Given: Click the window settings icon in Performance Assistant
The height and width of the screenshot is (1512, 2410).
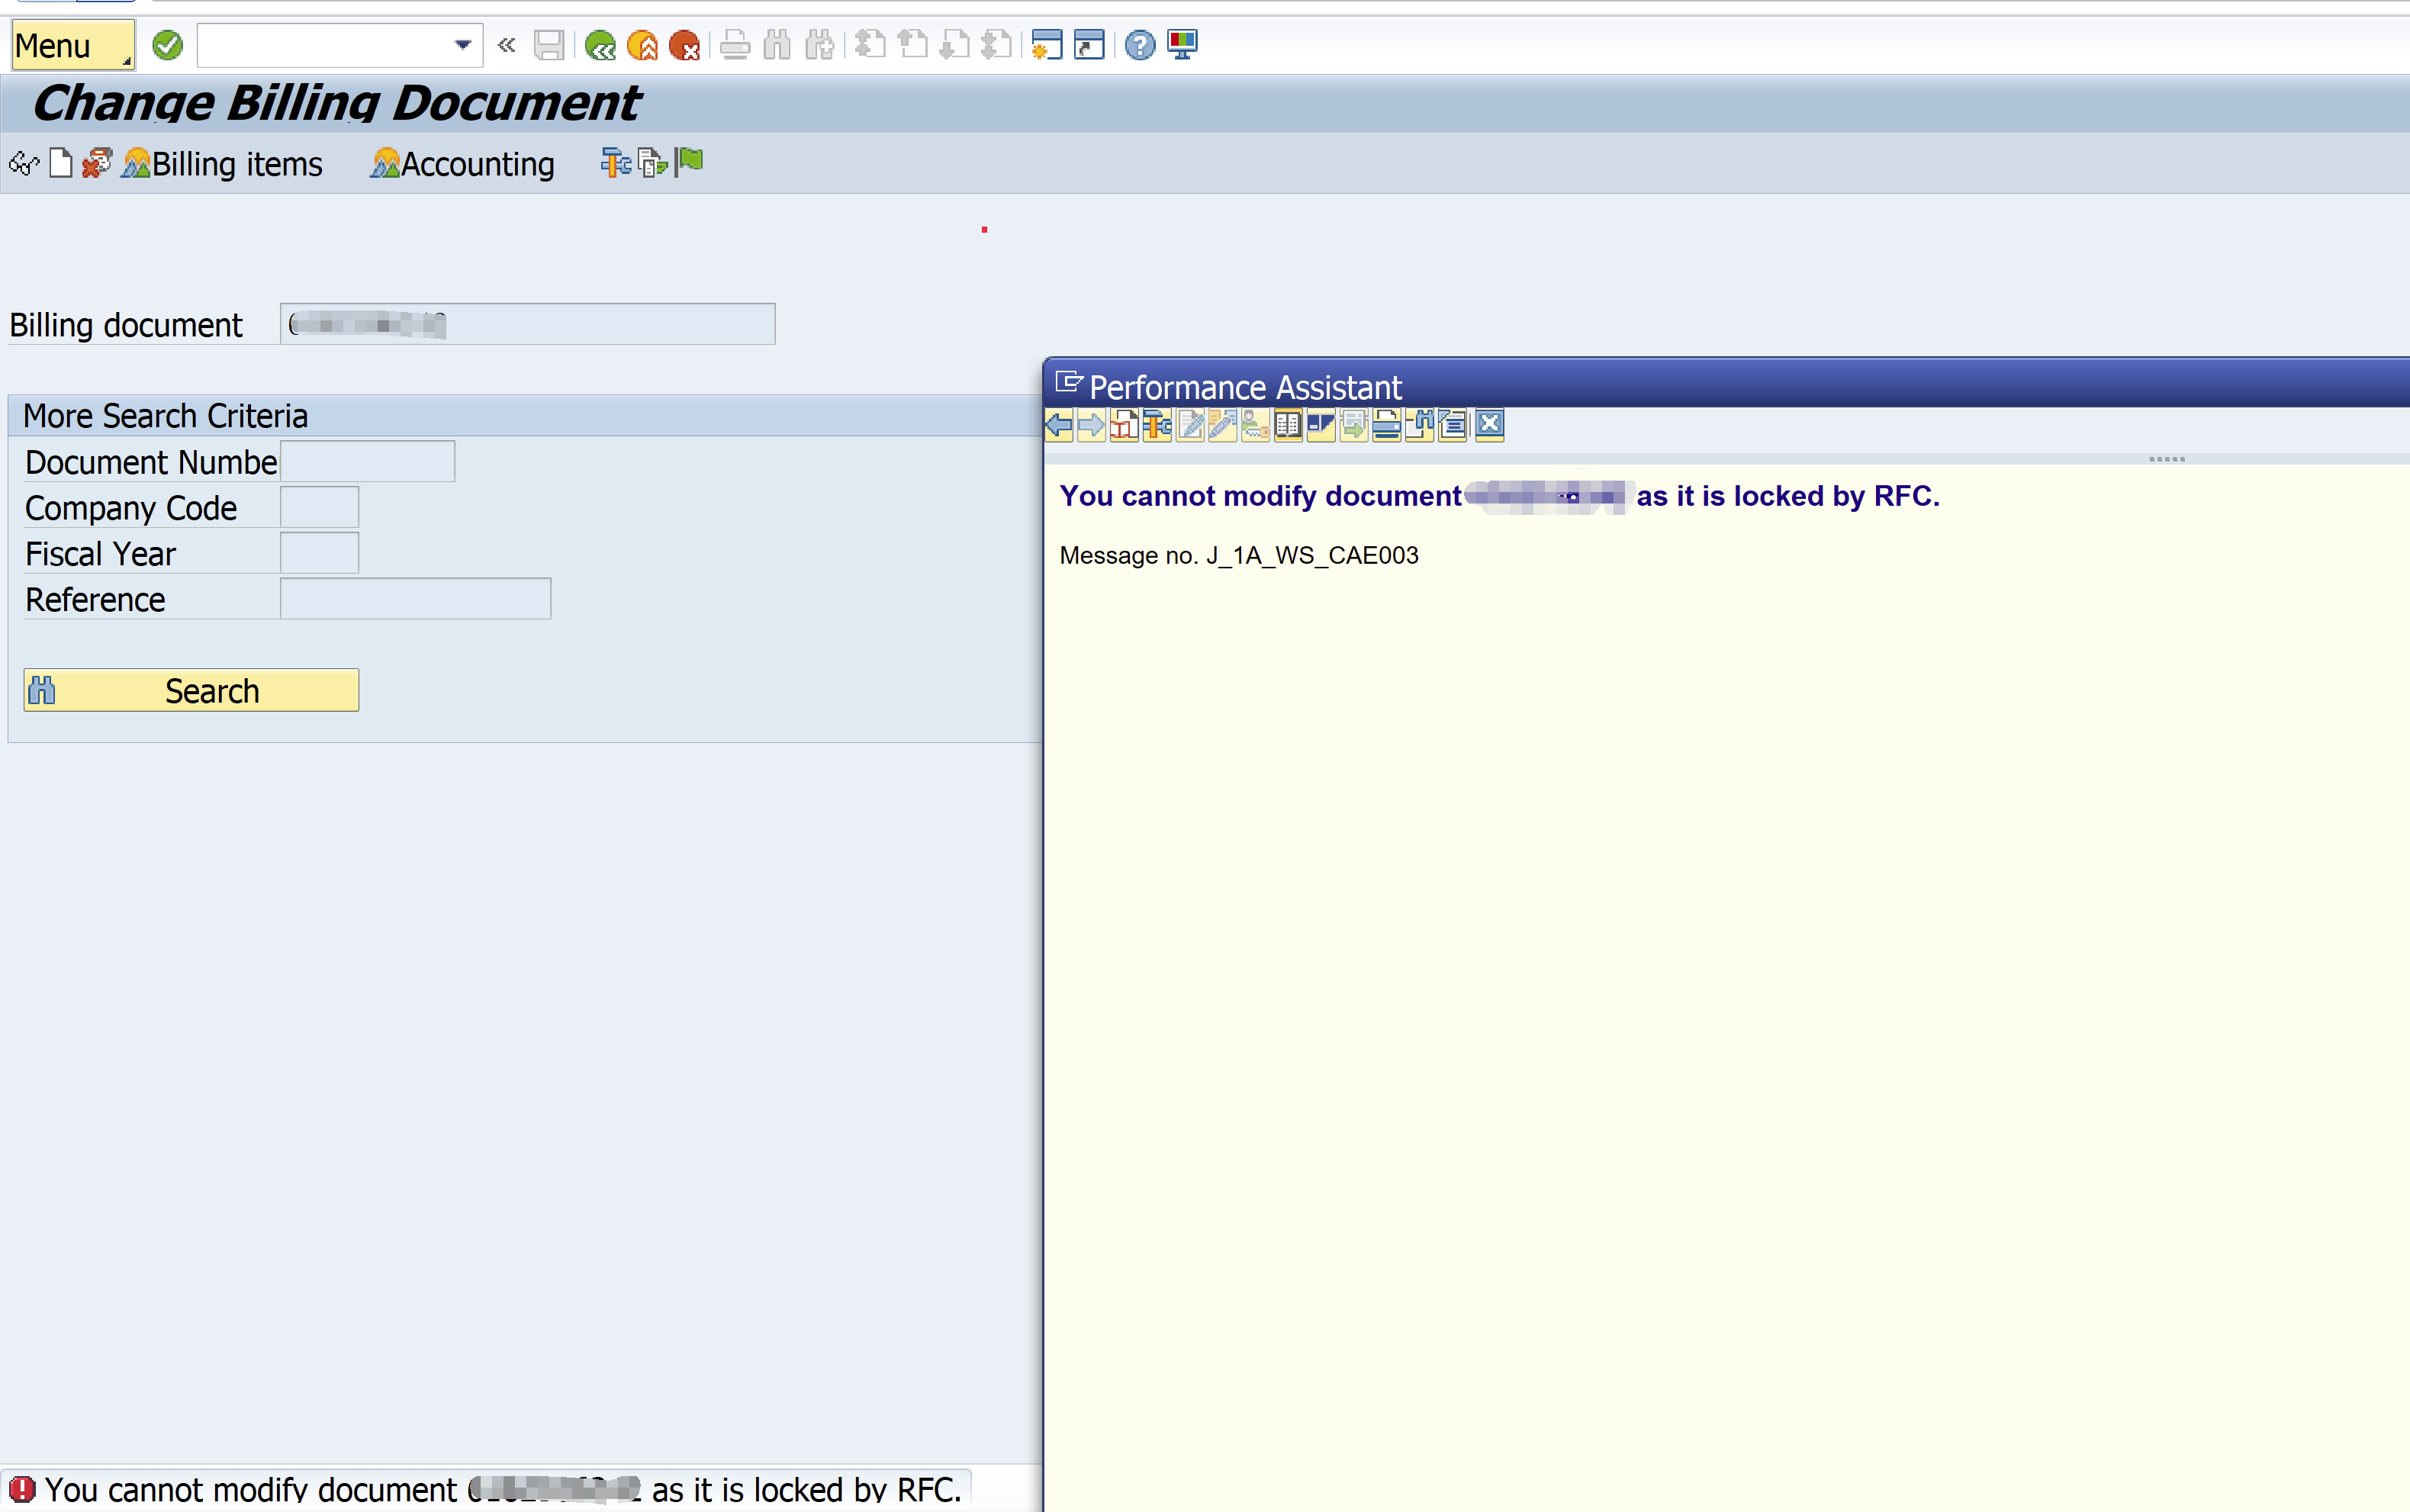Looking at the screenshot, I should [1454, 426].
